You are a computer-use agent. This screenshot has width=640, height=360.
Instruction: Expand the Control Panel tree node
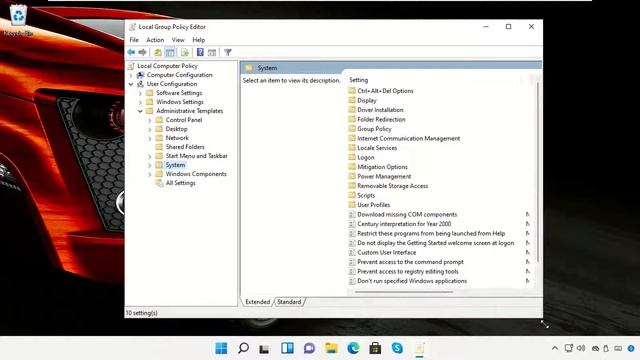[x=150, y=120]
